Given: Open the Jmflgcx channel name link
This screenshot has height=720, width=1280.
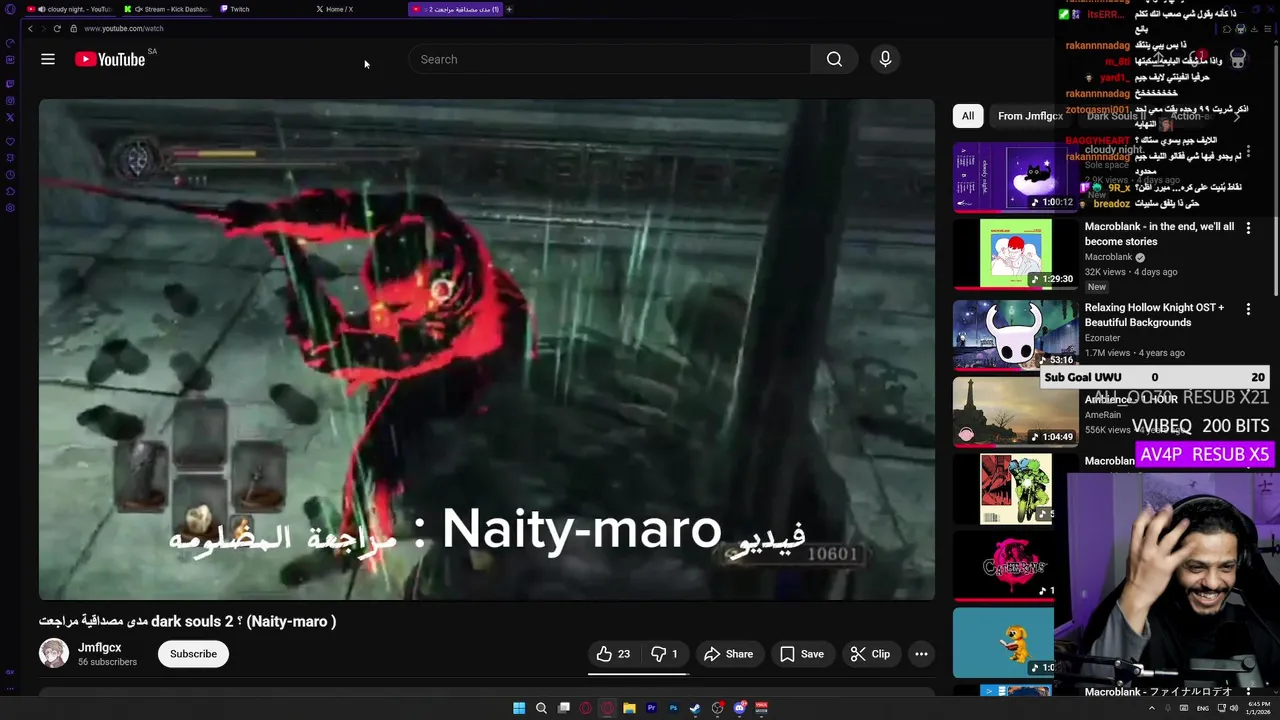Looking at the screenshot, I should [x=100, y=647].
